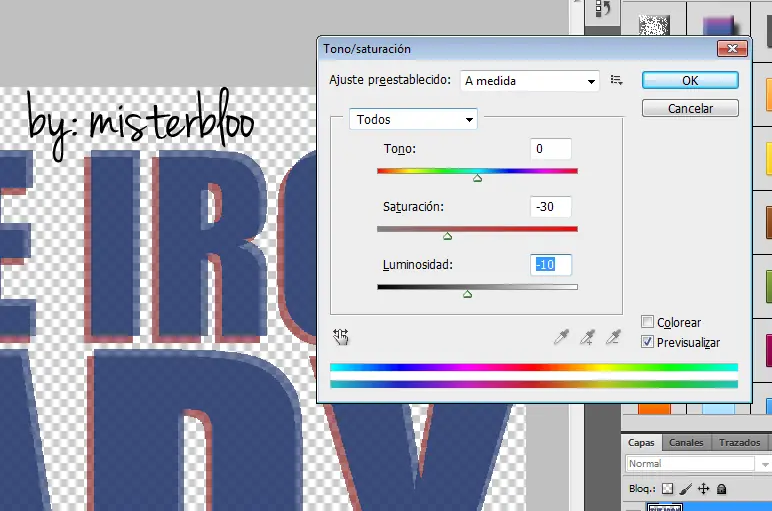
Task: Switch to the Capas tab
Action: click(641, 443)
